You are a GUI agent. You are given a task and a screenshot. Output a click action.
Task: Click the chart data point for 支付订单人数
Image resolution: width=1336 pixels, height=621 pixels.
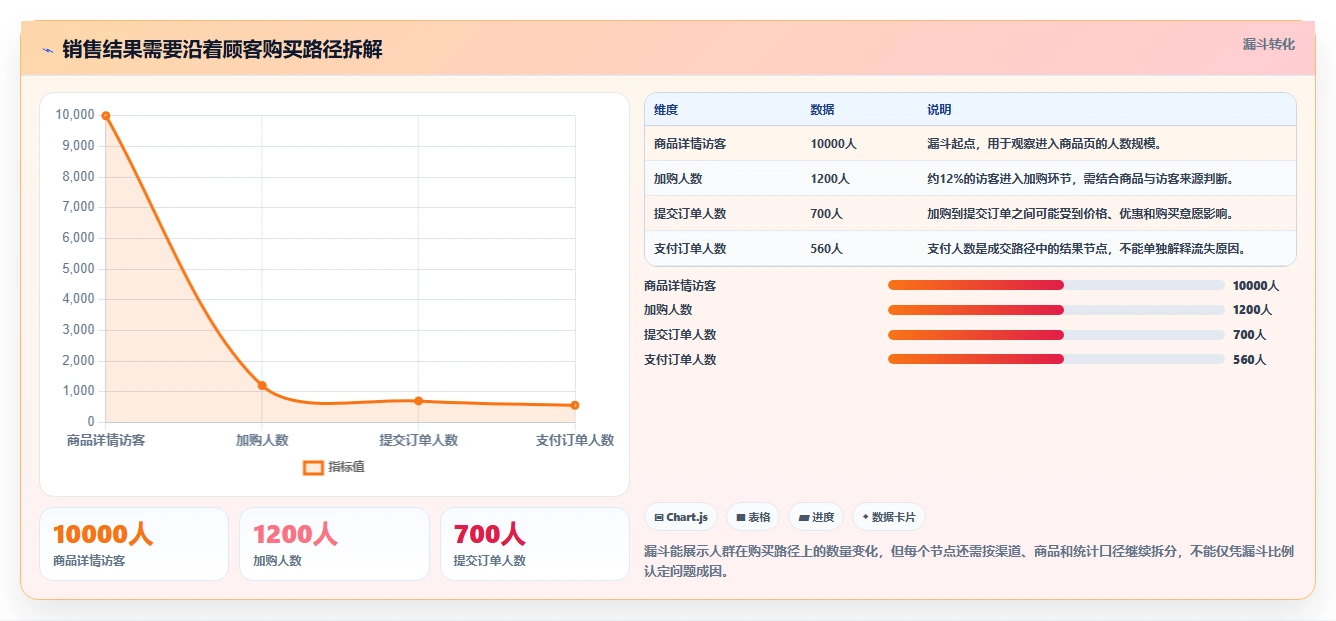(x=575, y=405)
